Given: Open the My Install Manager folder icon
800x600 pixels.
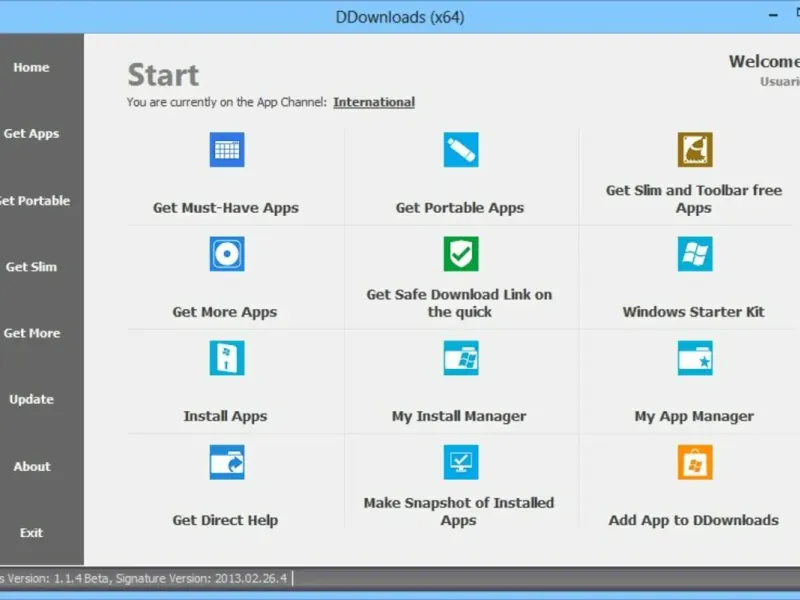Looking at the screenshot, I should click(461, 358).
